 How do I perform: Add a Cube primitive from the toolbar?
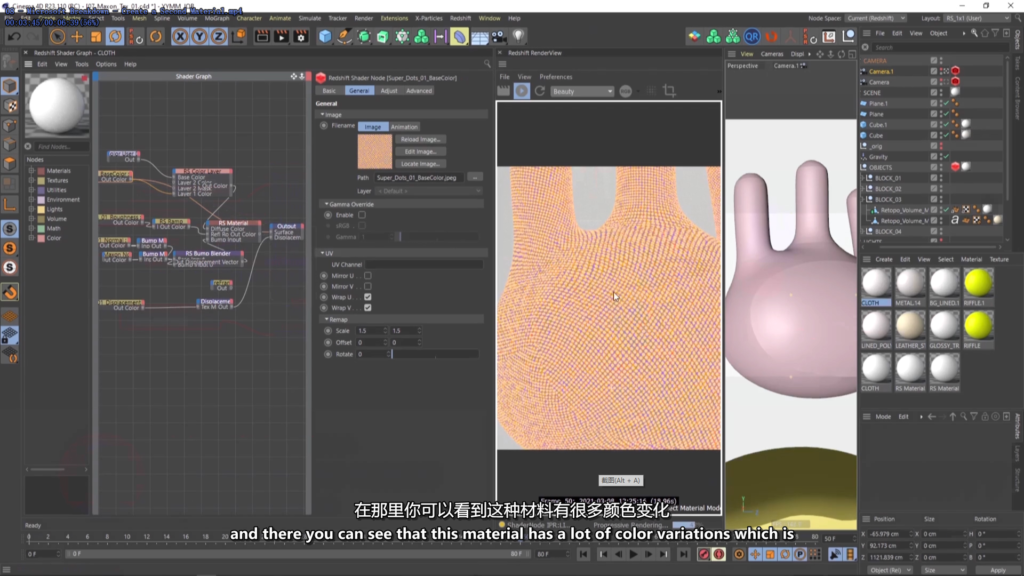(325, 36)
